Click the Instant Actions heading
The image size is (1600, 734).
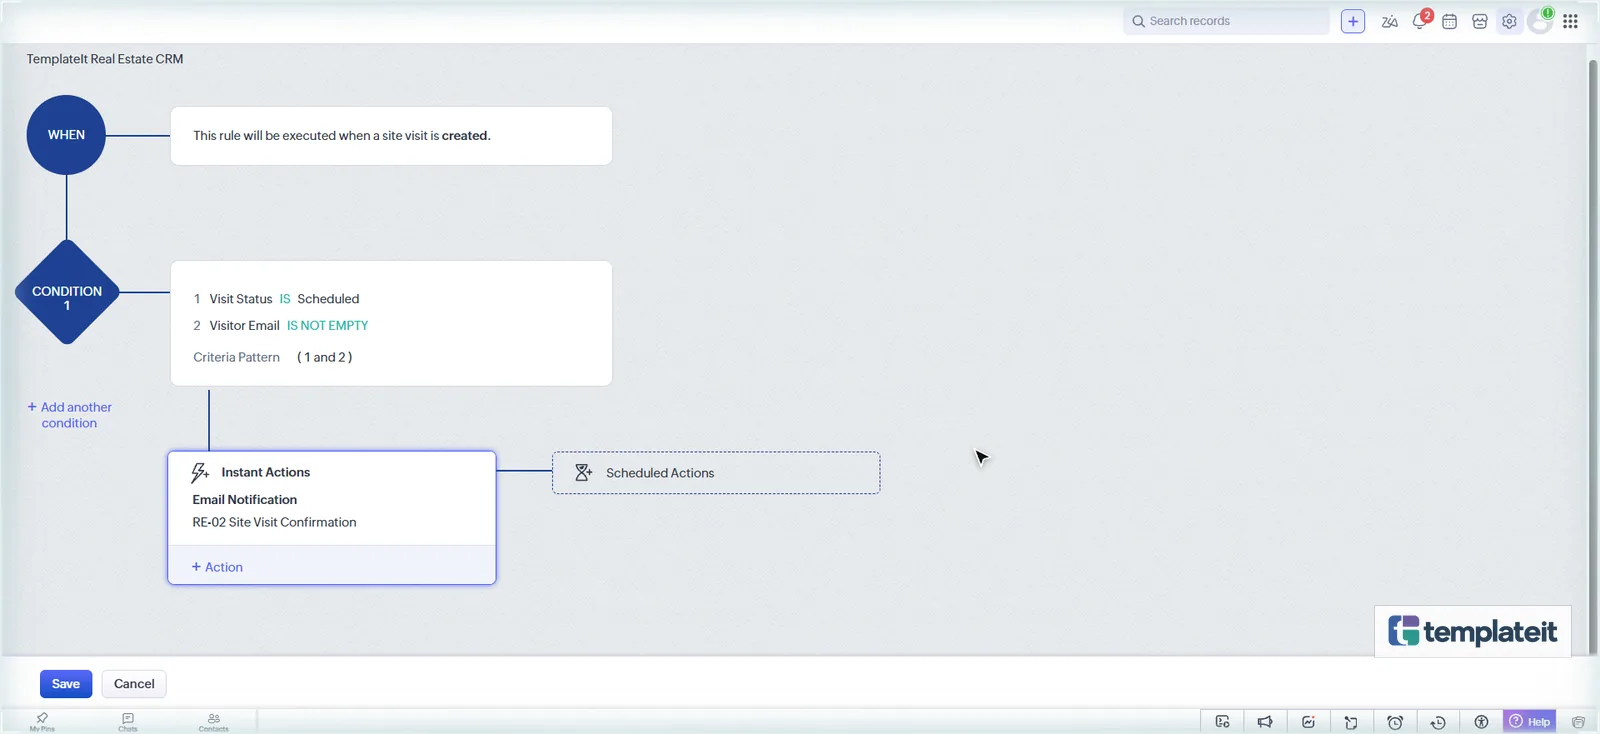point(265,472)
